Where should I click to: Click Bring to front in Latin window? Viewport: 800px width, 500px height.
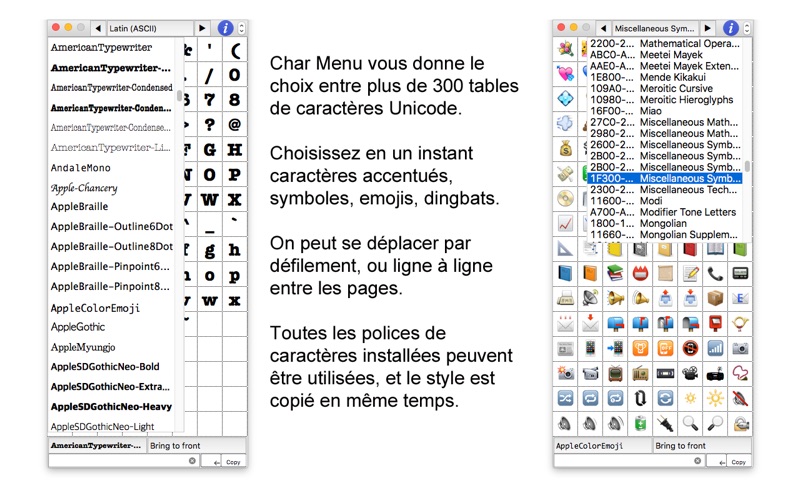pos(196,445)
